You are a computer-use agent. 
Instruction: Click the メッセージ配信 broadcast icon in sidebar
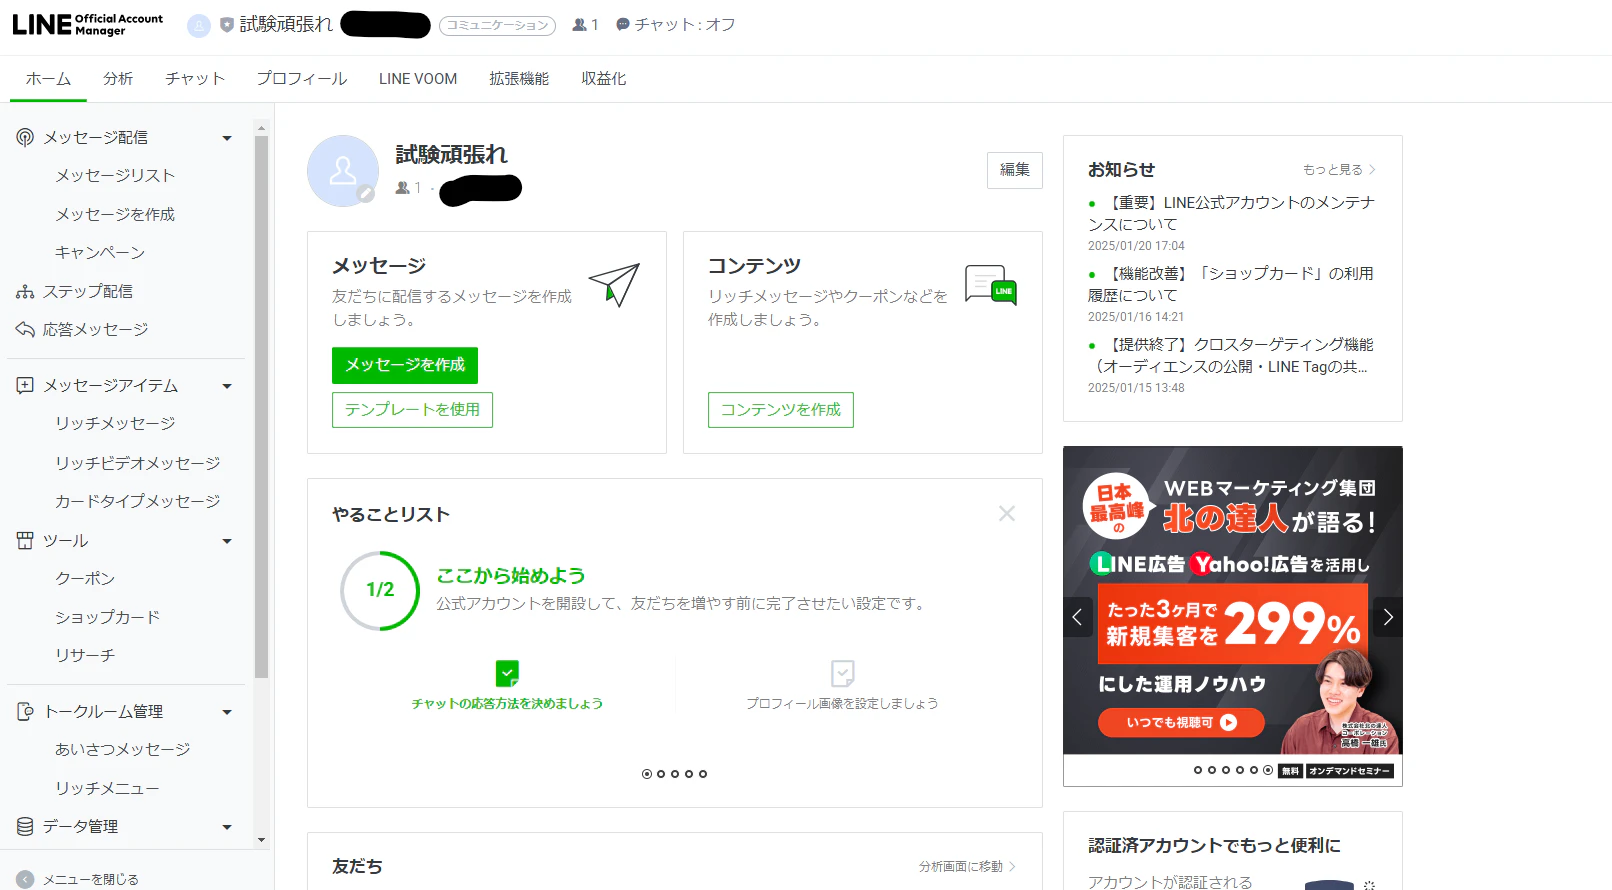25,137
